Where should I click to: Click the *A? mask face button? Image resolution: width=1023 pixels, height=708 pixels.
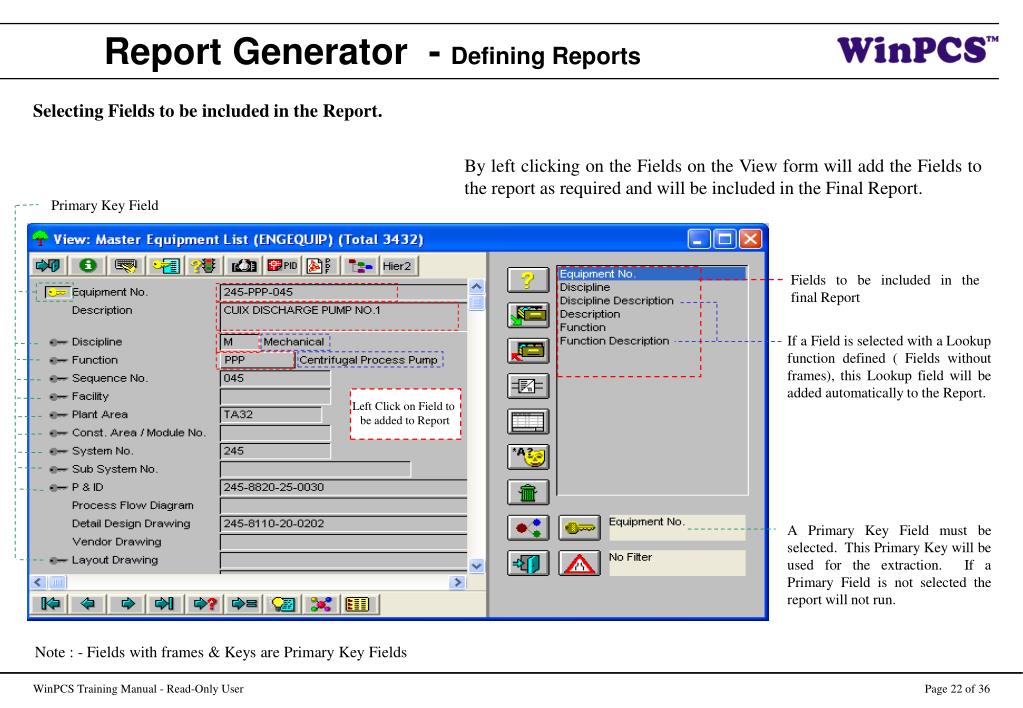pos(528,456)
